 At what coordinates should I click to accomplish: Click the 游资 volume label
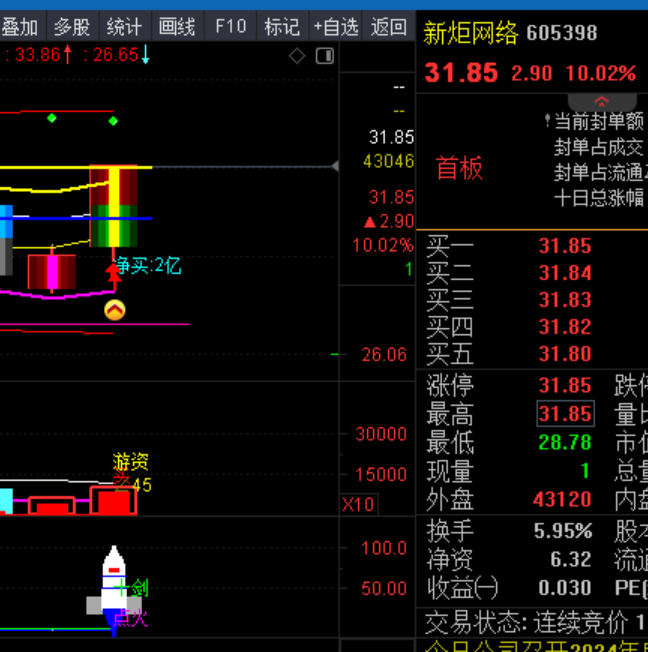click(131, 462)
